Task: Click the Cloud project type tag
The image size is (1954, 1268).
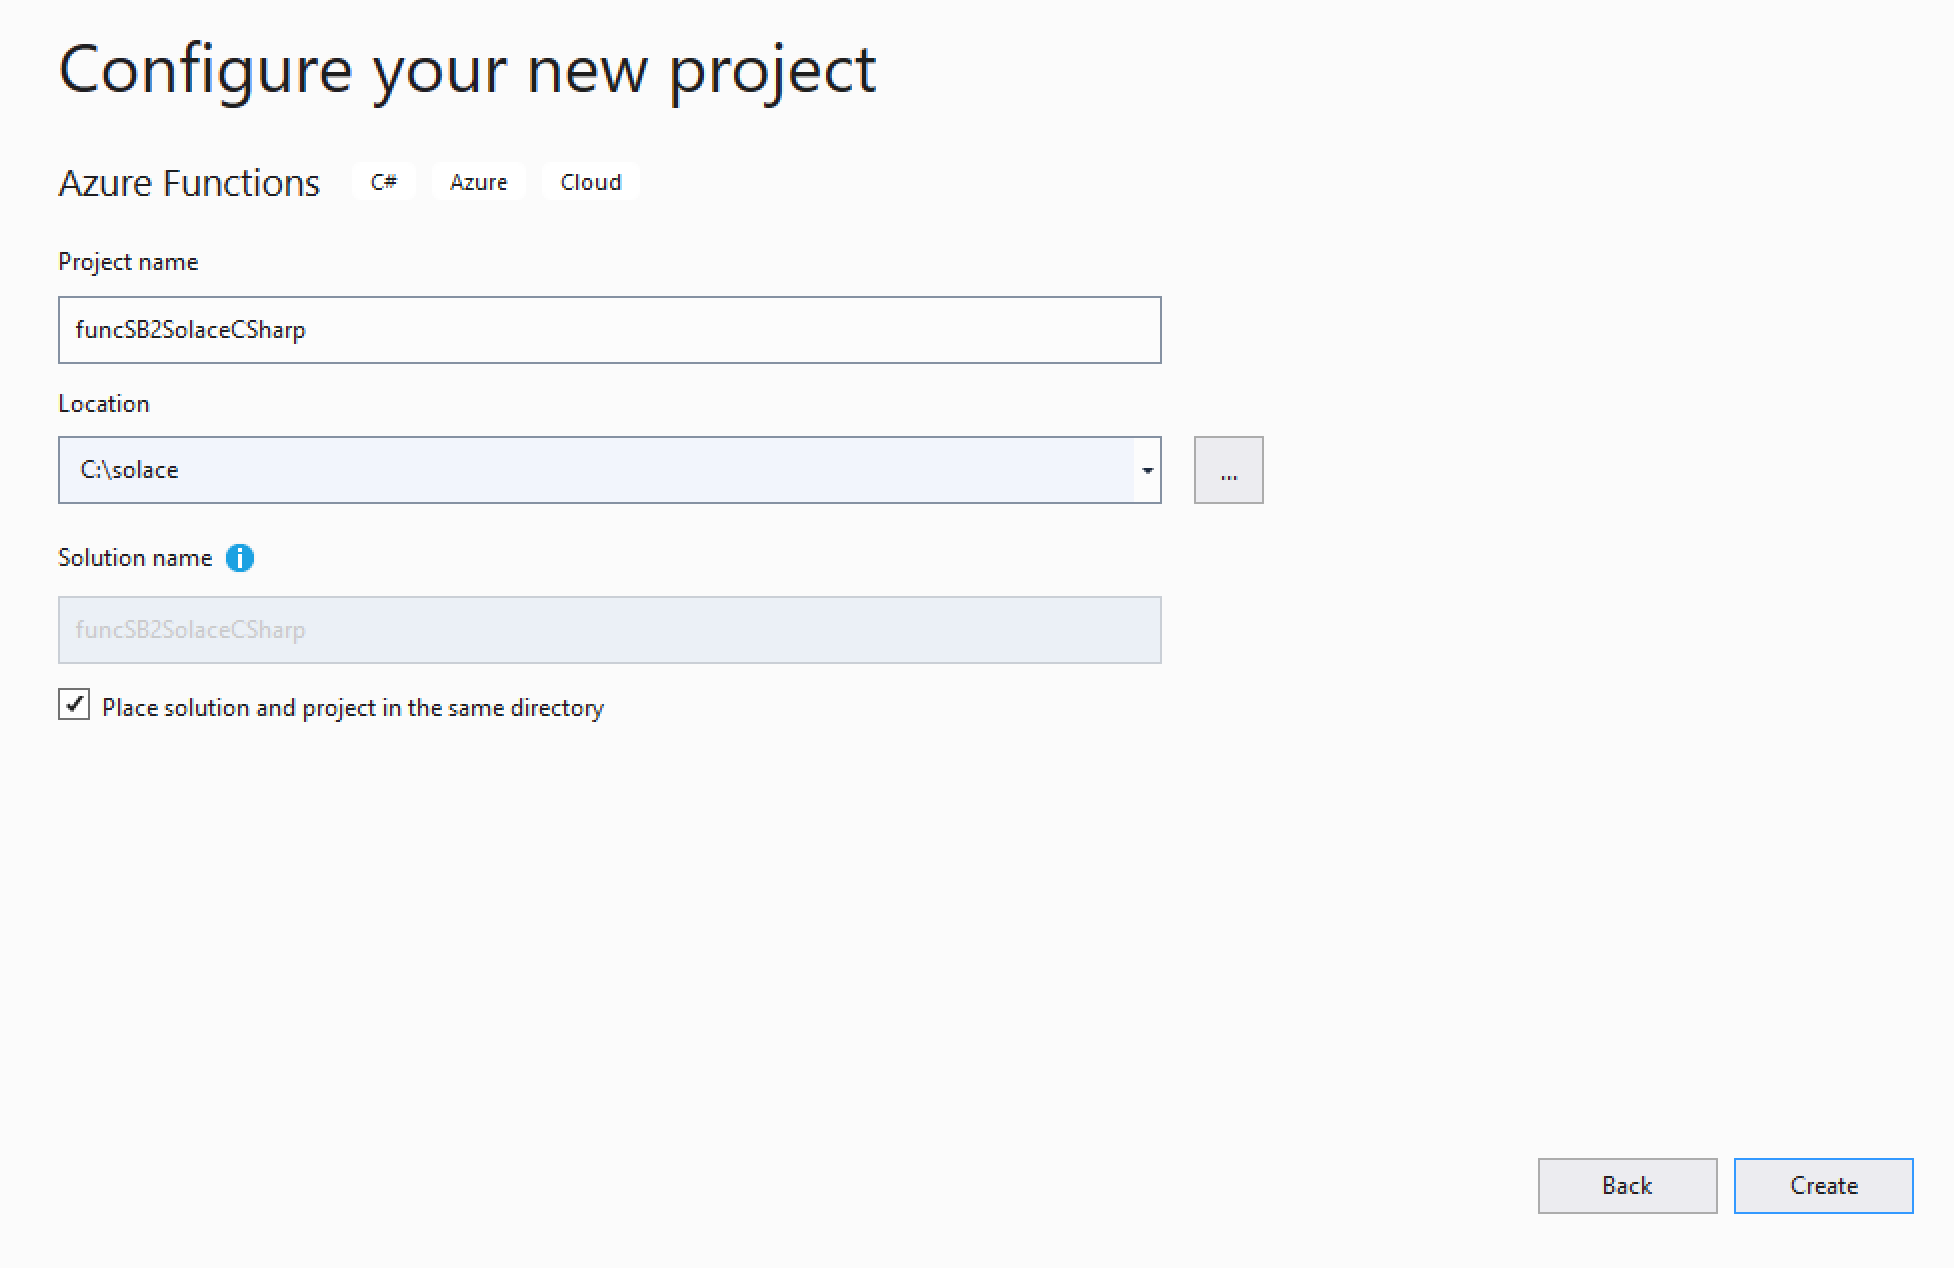Action: [590, 182]
